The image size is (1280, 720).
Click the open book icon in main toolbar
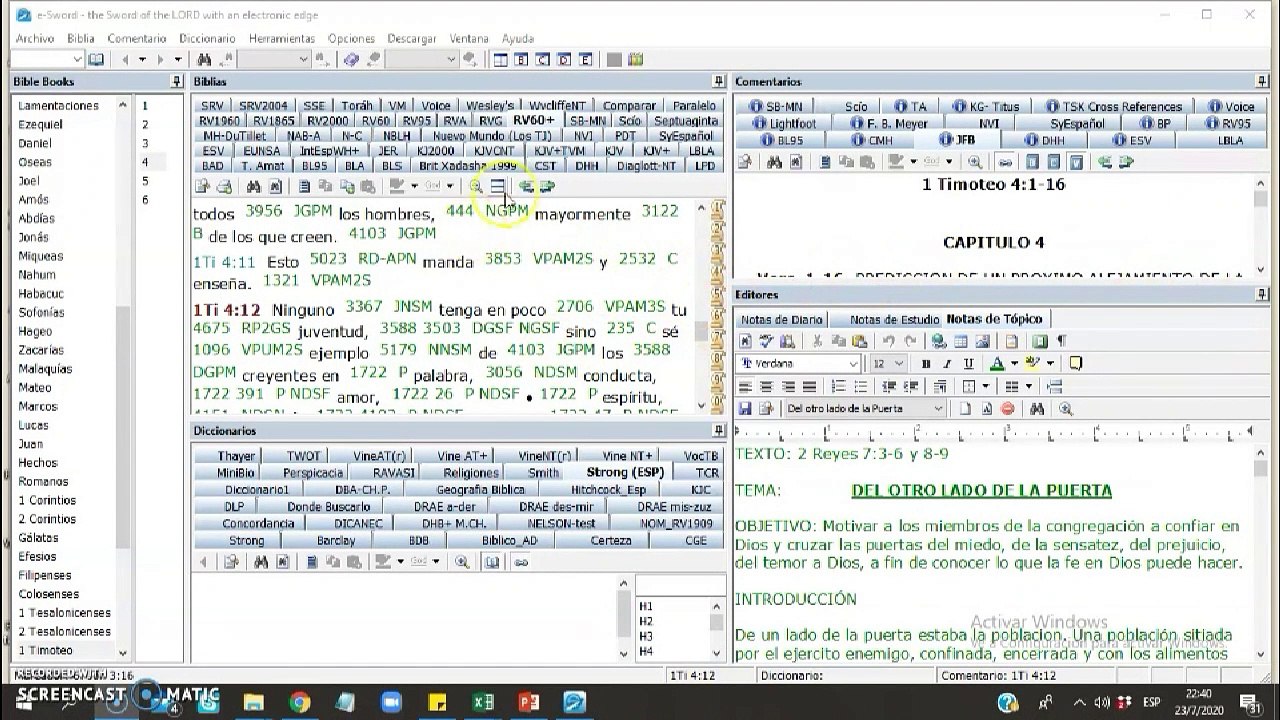[x=97, y=60]
